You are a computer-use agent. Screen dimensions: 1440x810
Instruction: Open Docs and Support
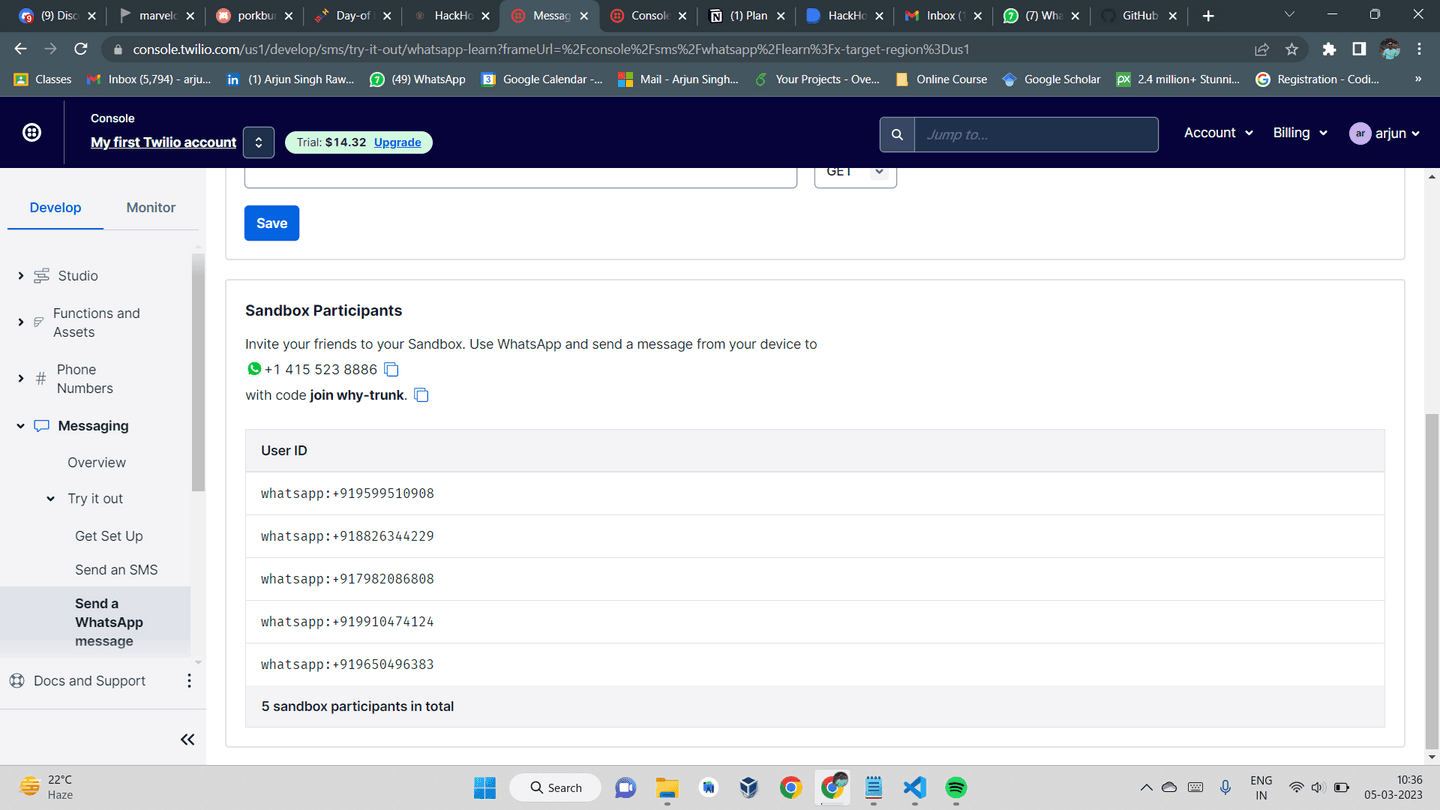pyautogui.click(x=89, y=681)
